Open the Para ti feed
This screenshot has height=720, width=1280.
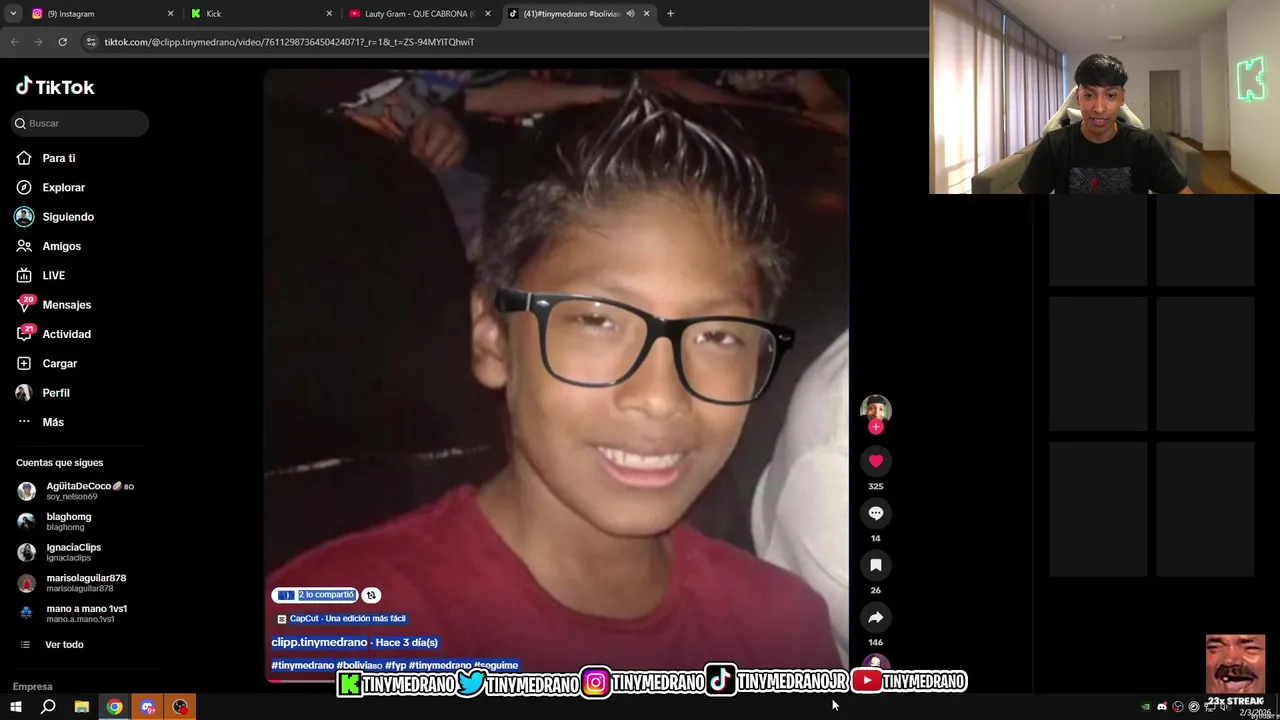coord(58,158)
